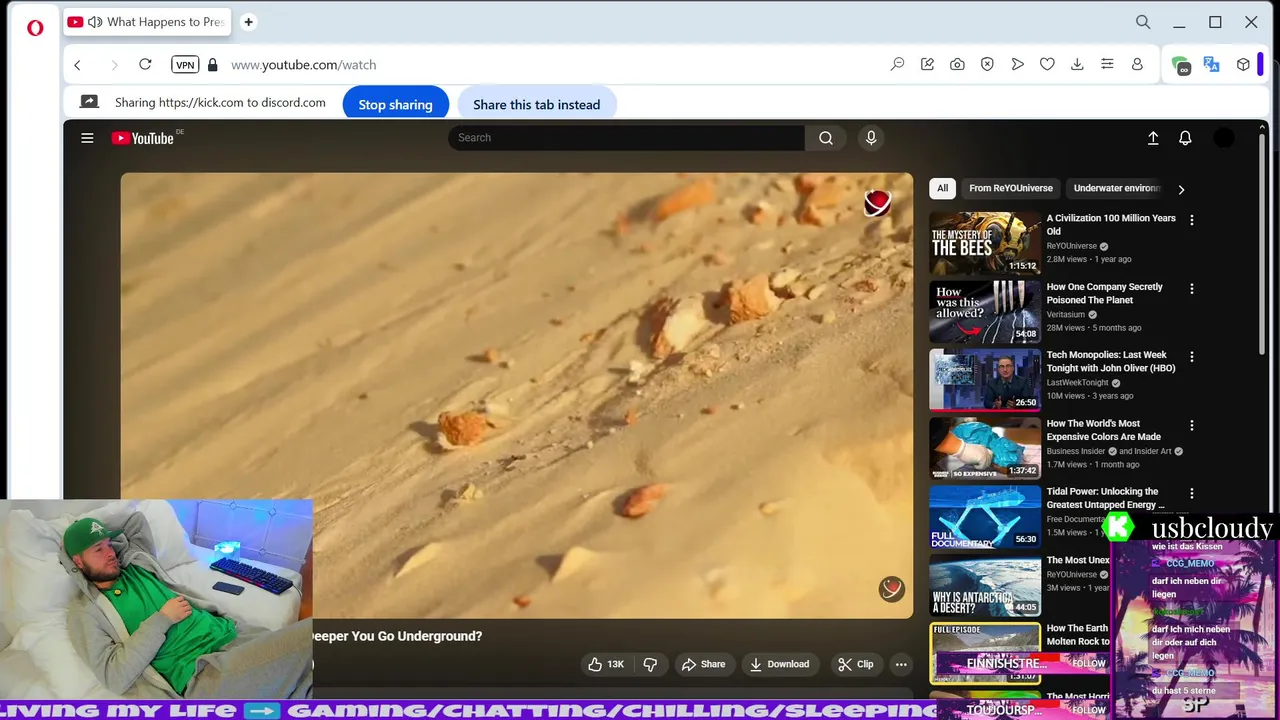
Task: Open YouTube create/upload icon
Action: coord(1153,138)
